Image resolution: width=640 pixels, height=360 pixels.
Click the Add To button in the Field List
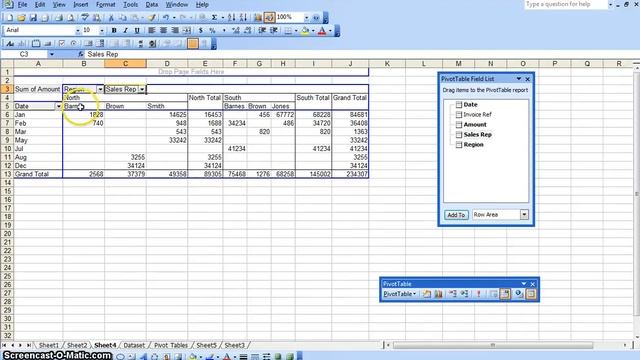click(456, 215)
